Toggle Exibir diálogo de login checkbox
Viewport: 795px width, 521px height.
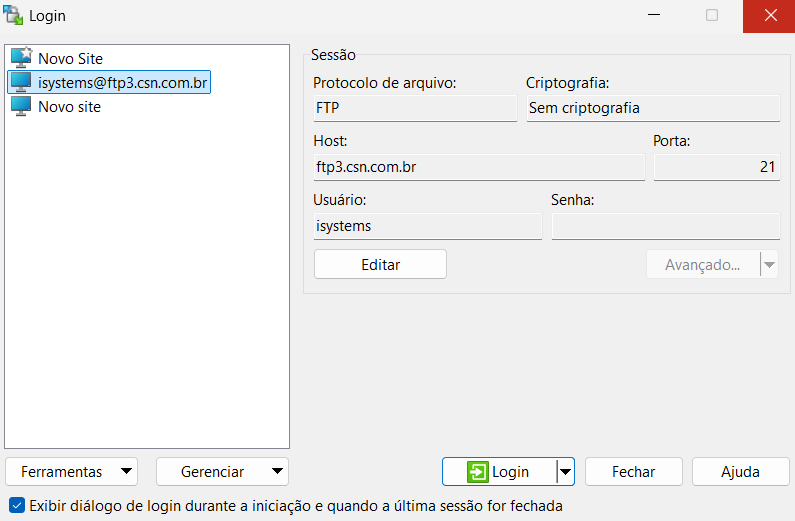coord(17,505)
